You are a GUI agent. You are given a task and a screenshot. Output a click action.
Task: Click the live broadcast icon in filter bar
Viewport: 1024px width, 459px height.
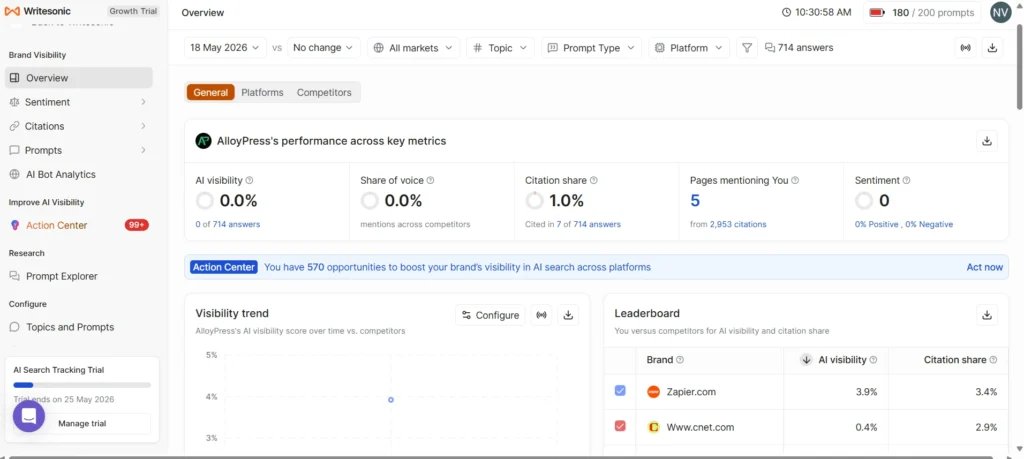point(966,48)
